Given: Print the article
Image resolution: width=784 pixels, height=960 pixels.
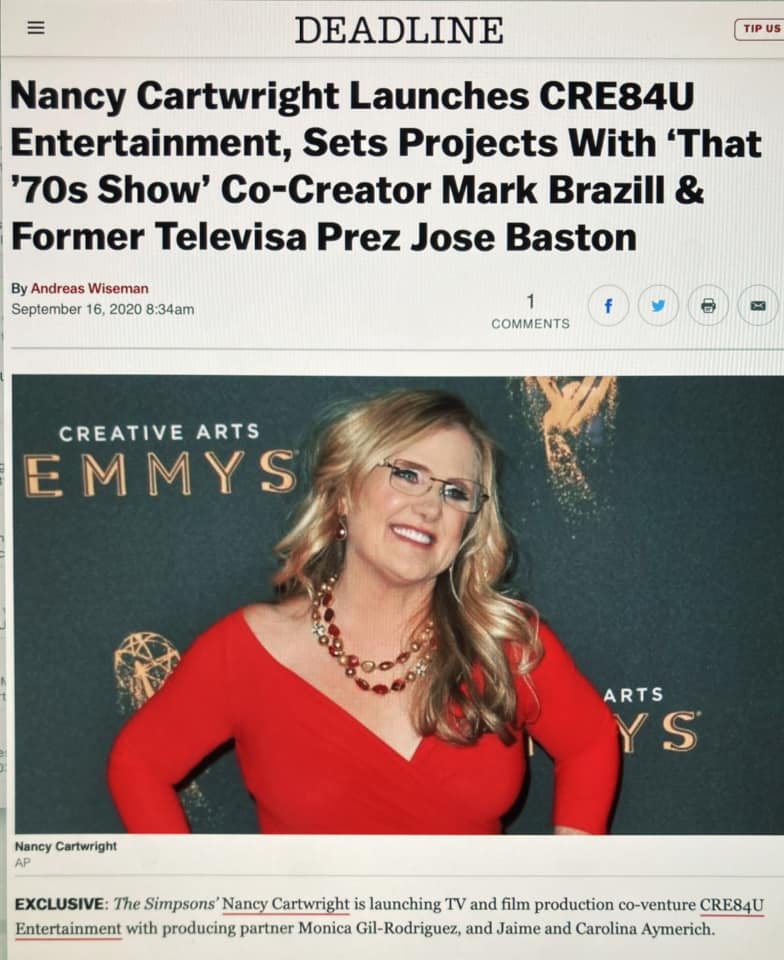Looking at the screenshot, I should [x=708, y=305].
